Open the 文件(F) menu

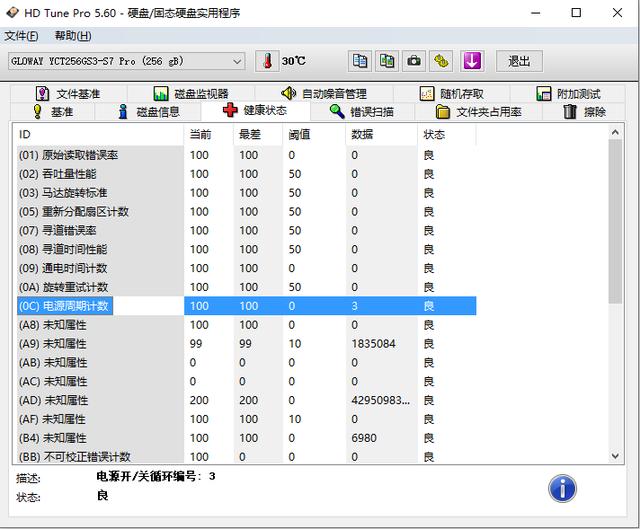pos(21,36)
